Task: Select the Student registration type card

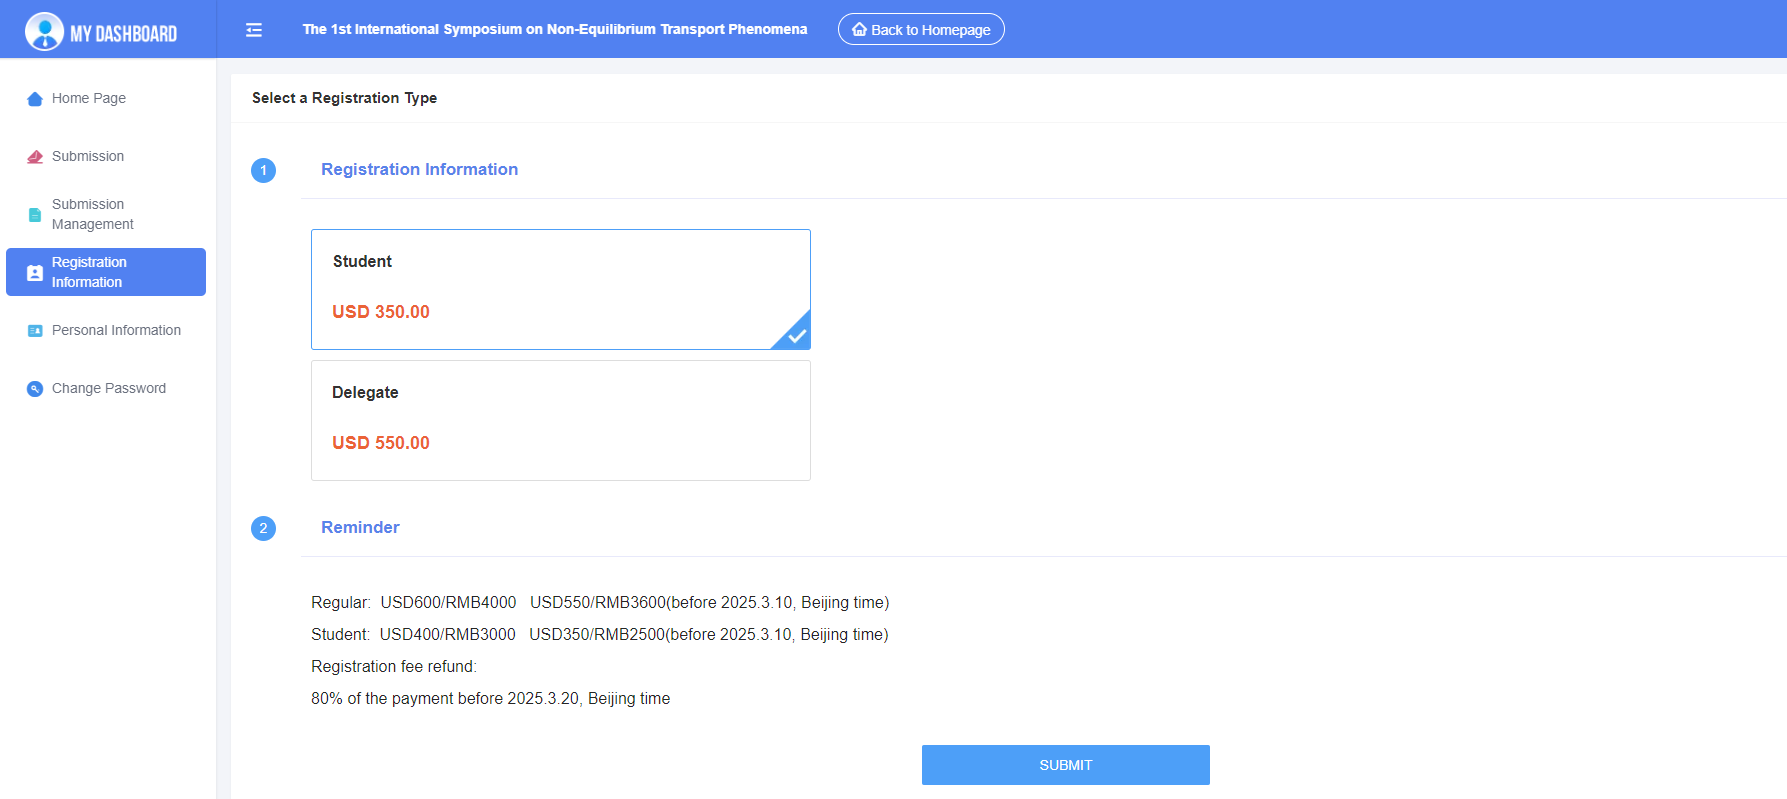Action: 560,289
